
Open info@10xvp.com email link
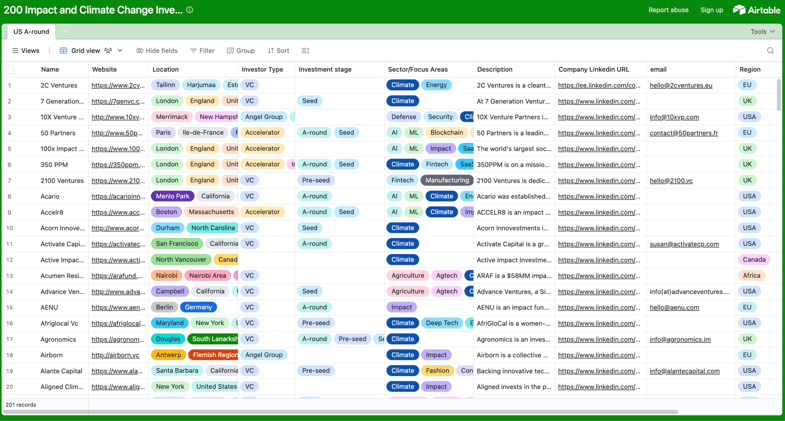click(674, 117)
